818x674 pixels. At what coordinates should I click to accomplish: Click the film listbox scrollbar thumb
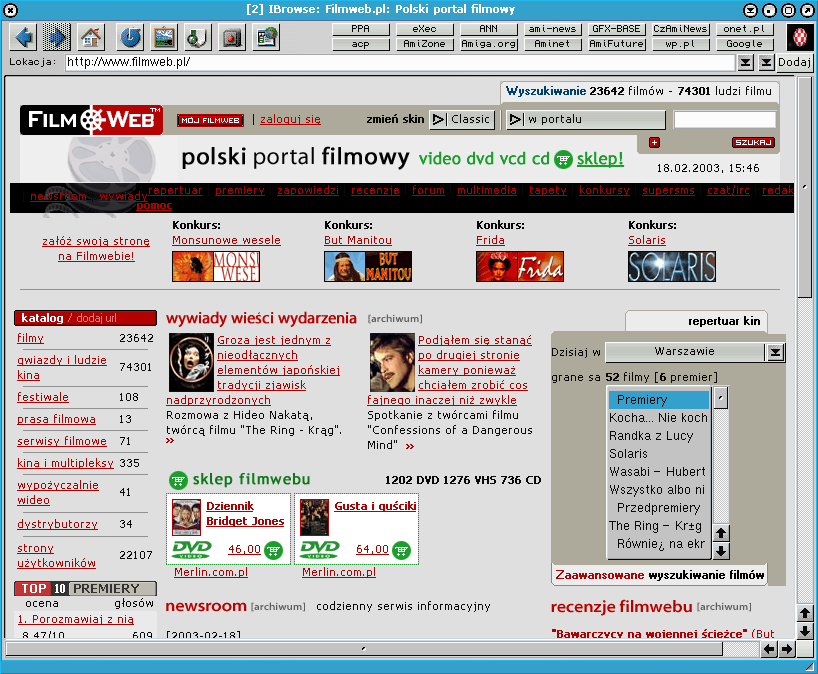click(x=720, y=398)
